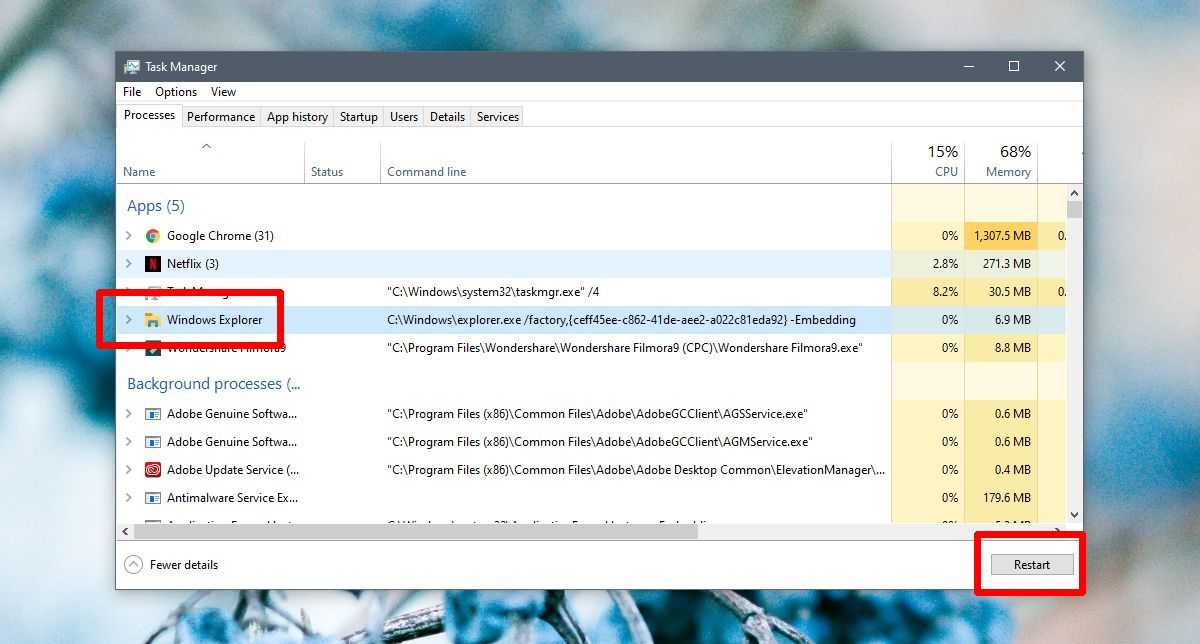Switch to the Performance tab
This screenshot has height=644, width=1200.
(220, 117)
